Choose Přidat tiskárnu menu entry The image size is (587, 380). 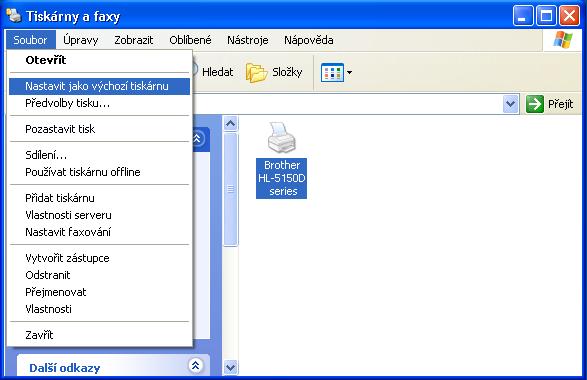click(99, 198)
